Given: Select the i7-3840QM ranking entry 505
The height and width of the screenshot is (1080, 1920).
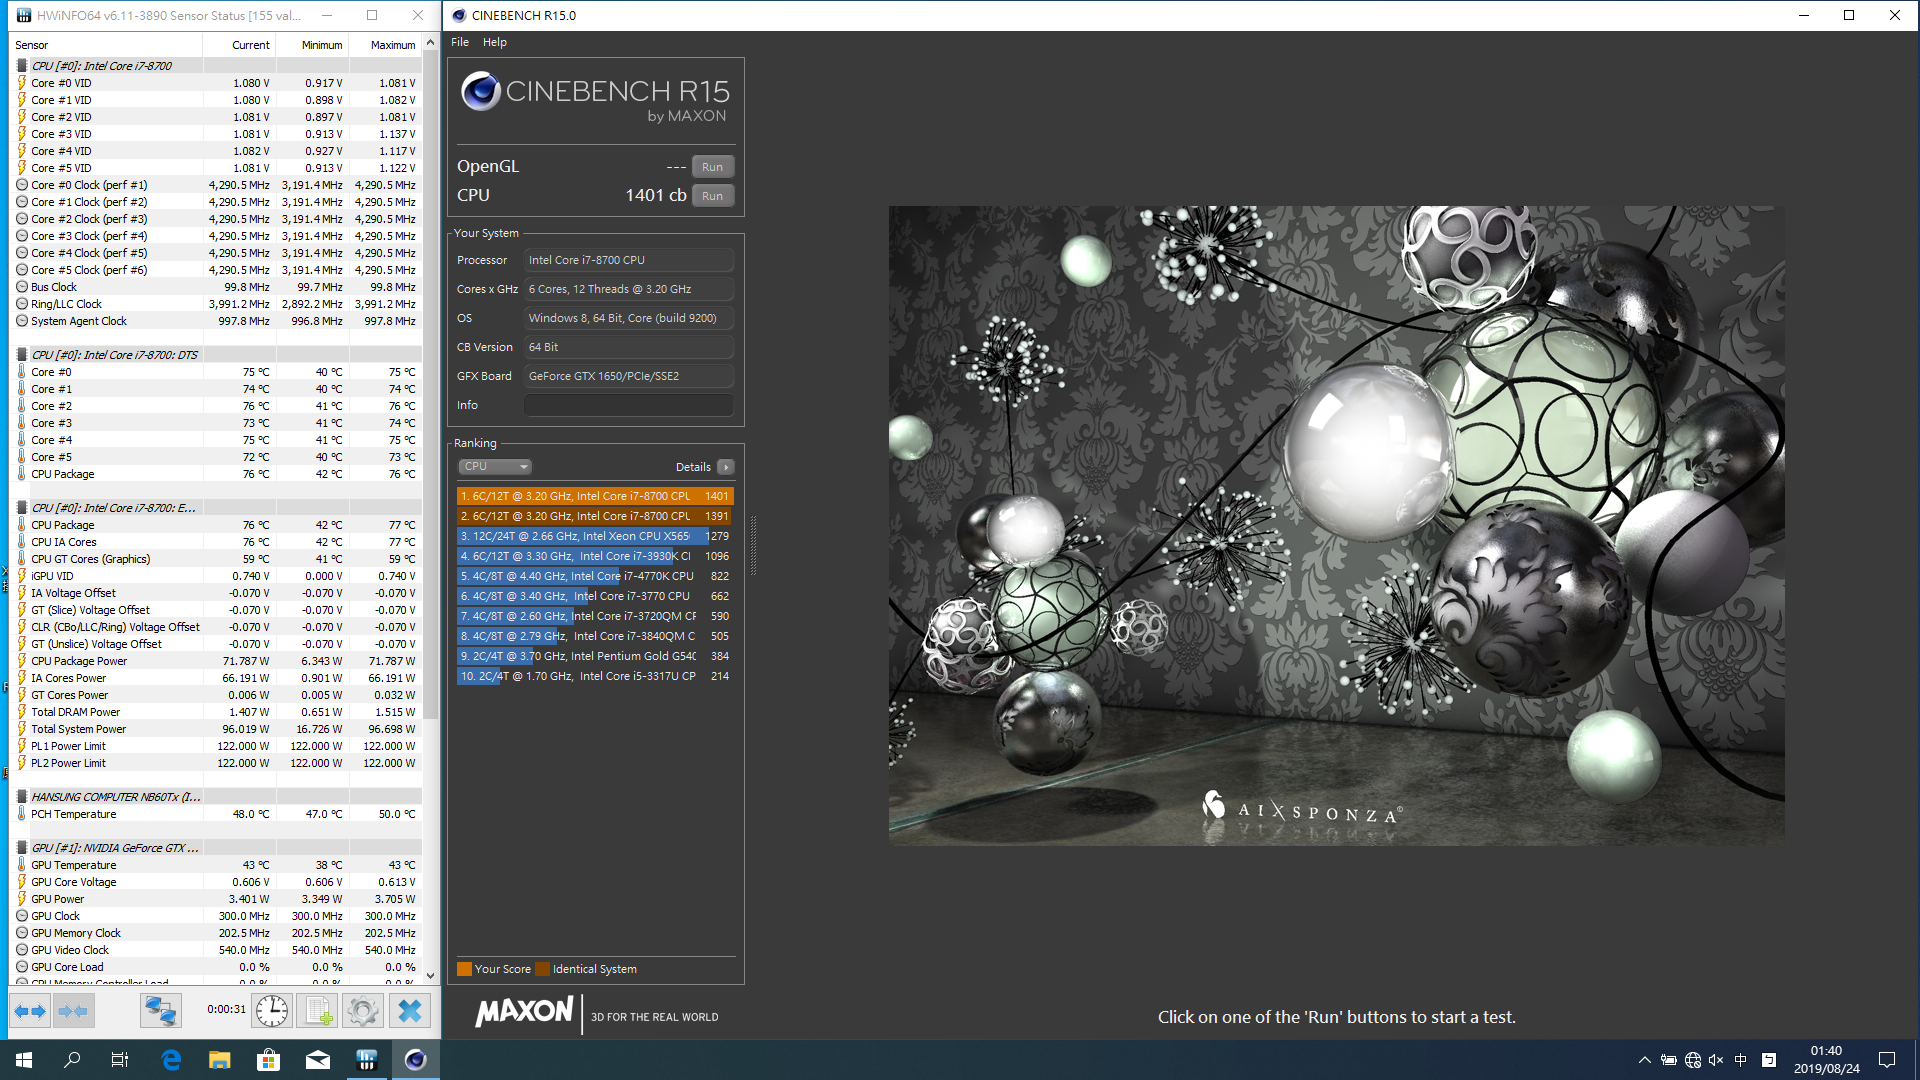Looking at the screenshot, I should coord(595,636).
